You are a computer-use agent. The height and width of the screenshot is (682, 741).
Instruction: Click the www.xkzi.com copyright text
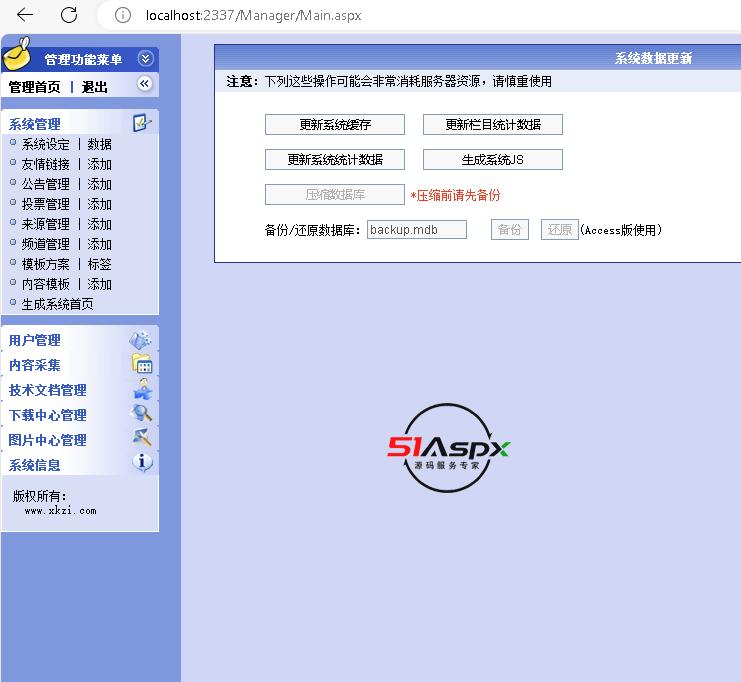[60, 511]
